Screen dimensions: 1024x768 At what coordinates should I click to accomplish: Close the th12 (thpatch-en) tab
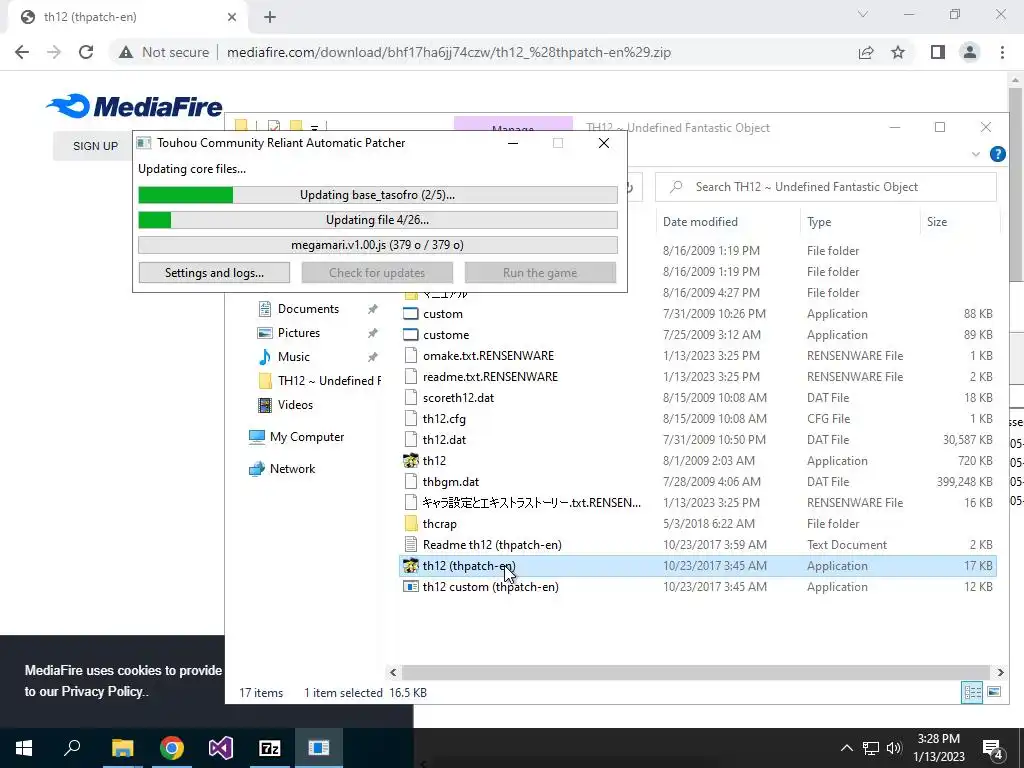click(x=232, y=17)
